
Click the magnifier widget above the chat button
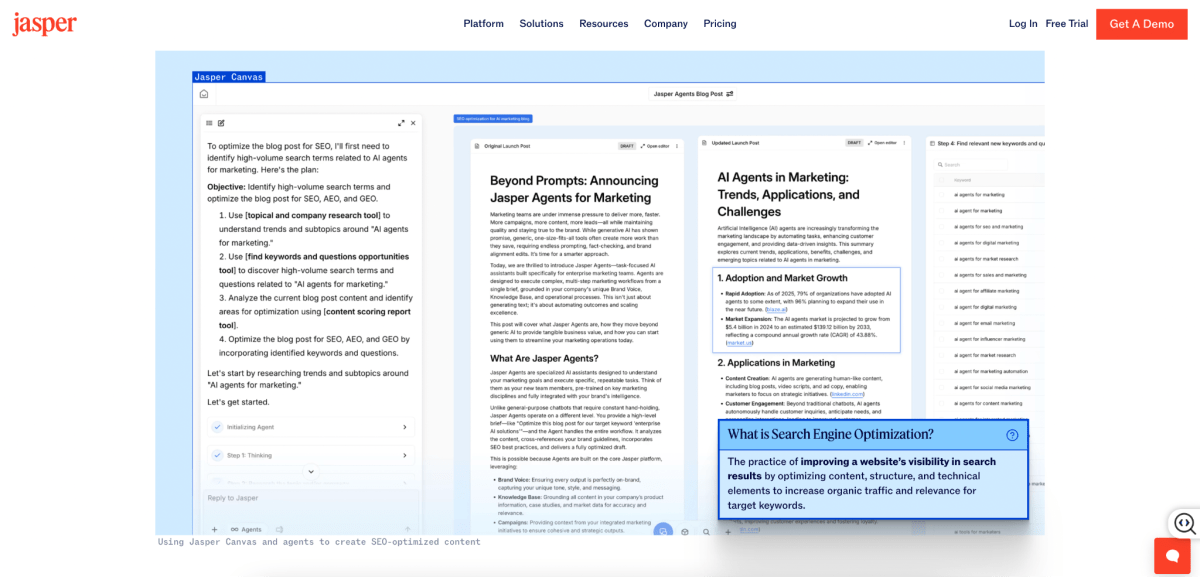click(x=1184, y=523)
